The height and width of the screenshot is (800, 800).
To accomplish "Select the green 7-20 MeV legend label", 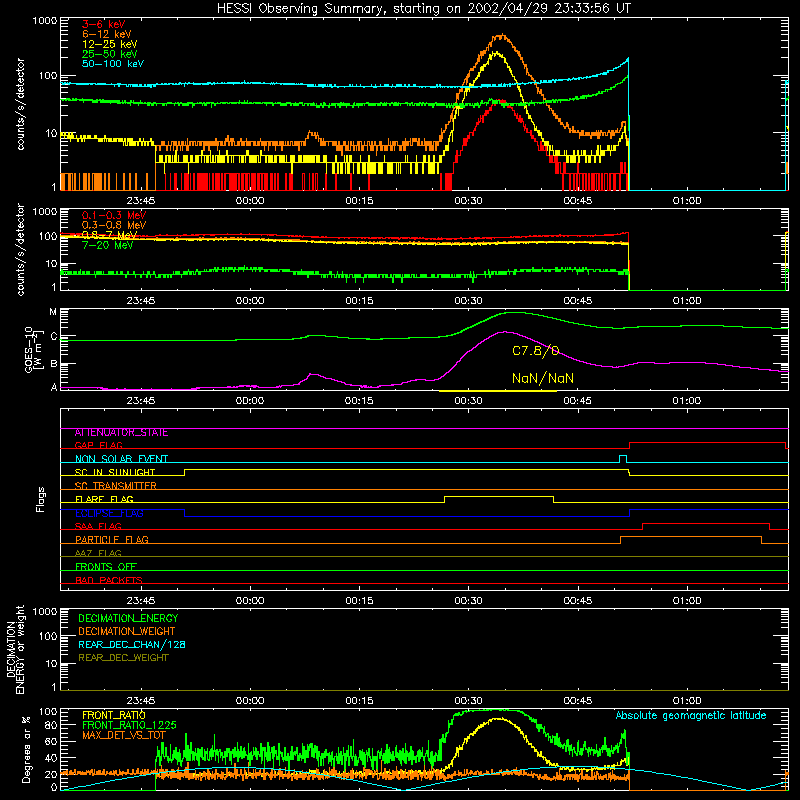I will [x=107, y=245].
